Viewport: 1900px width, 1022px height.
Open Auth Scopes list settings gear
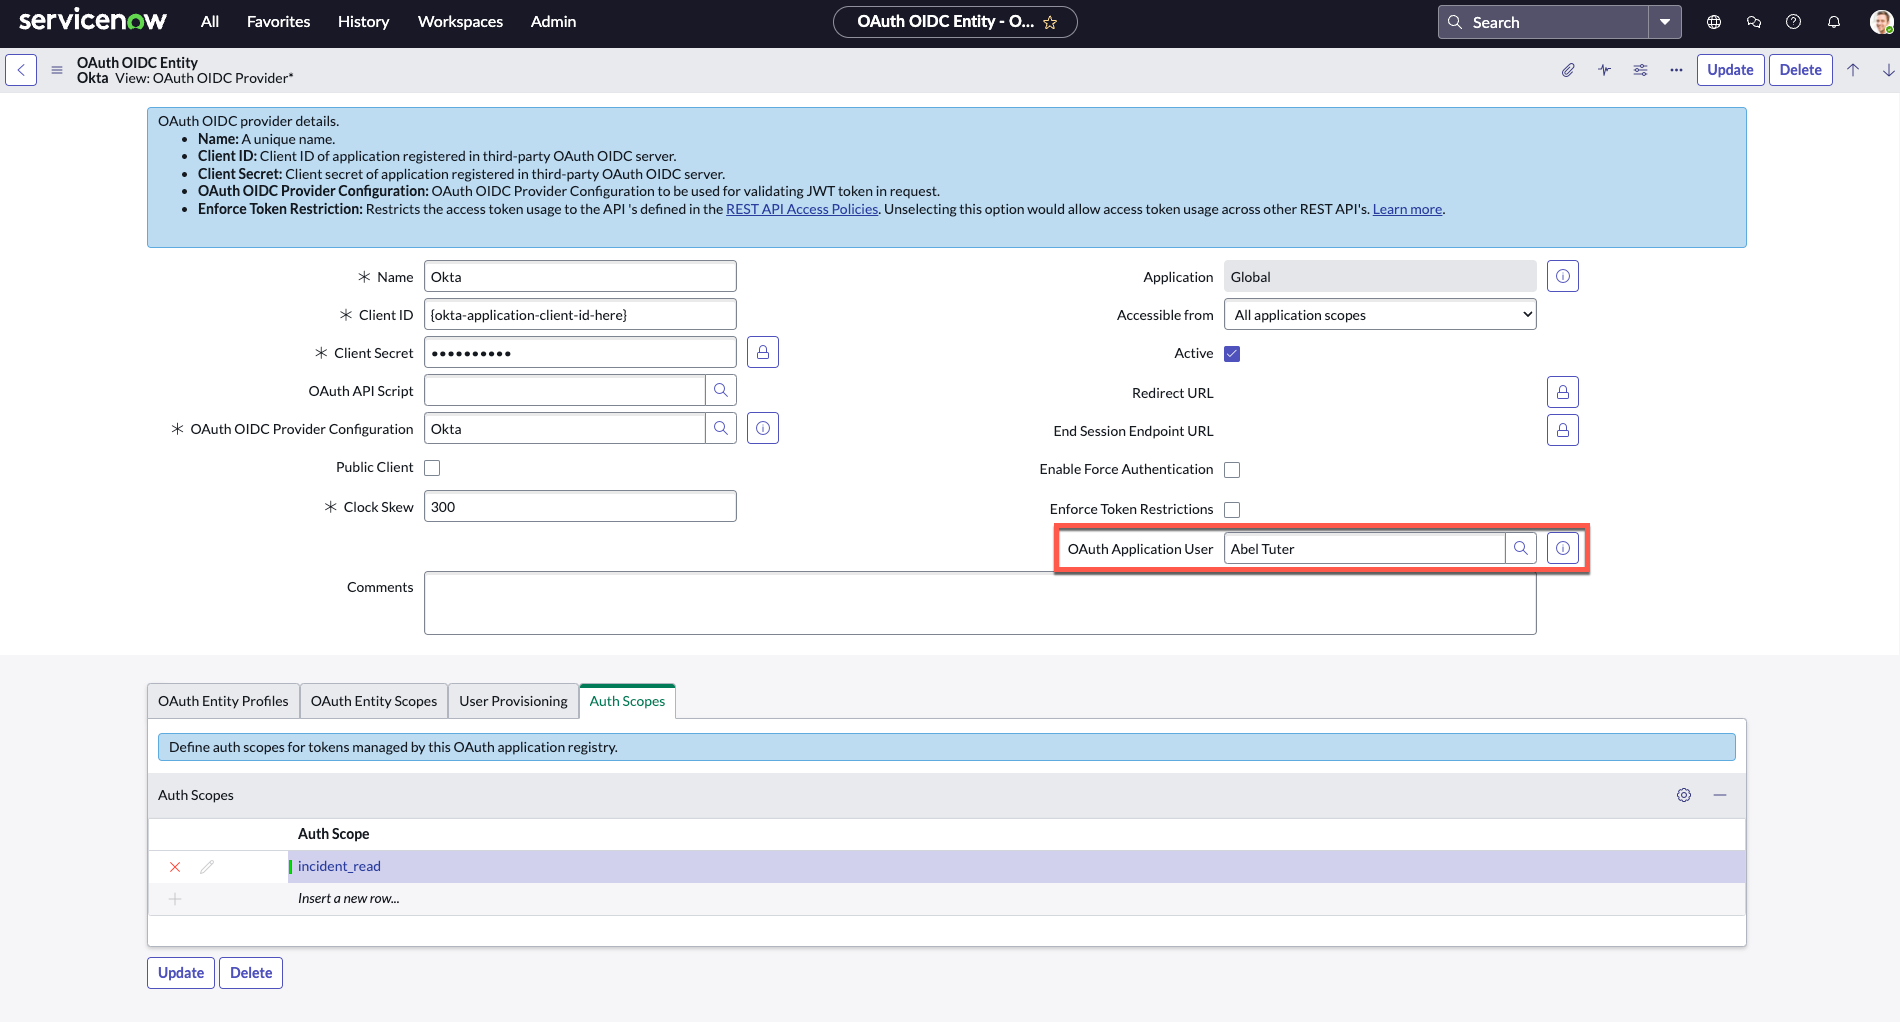pos(1684,795)
